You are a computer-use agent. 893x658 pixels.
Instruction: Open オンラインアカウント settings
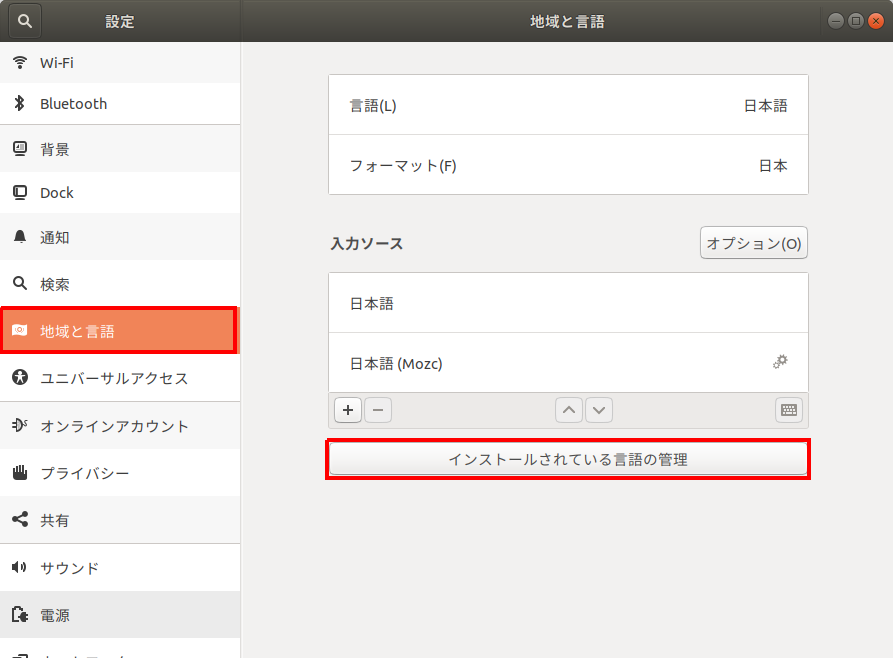[x=120, y=426]
